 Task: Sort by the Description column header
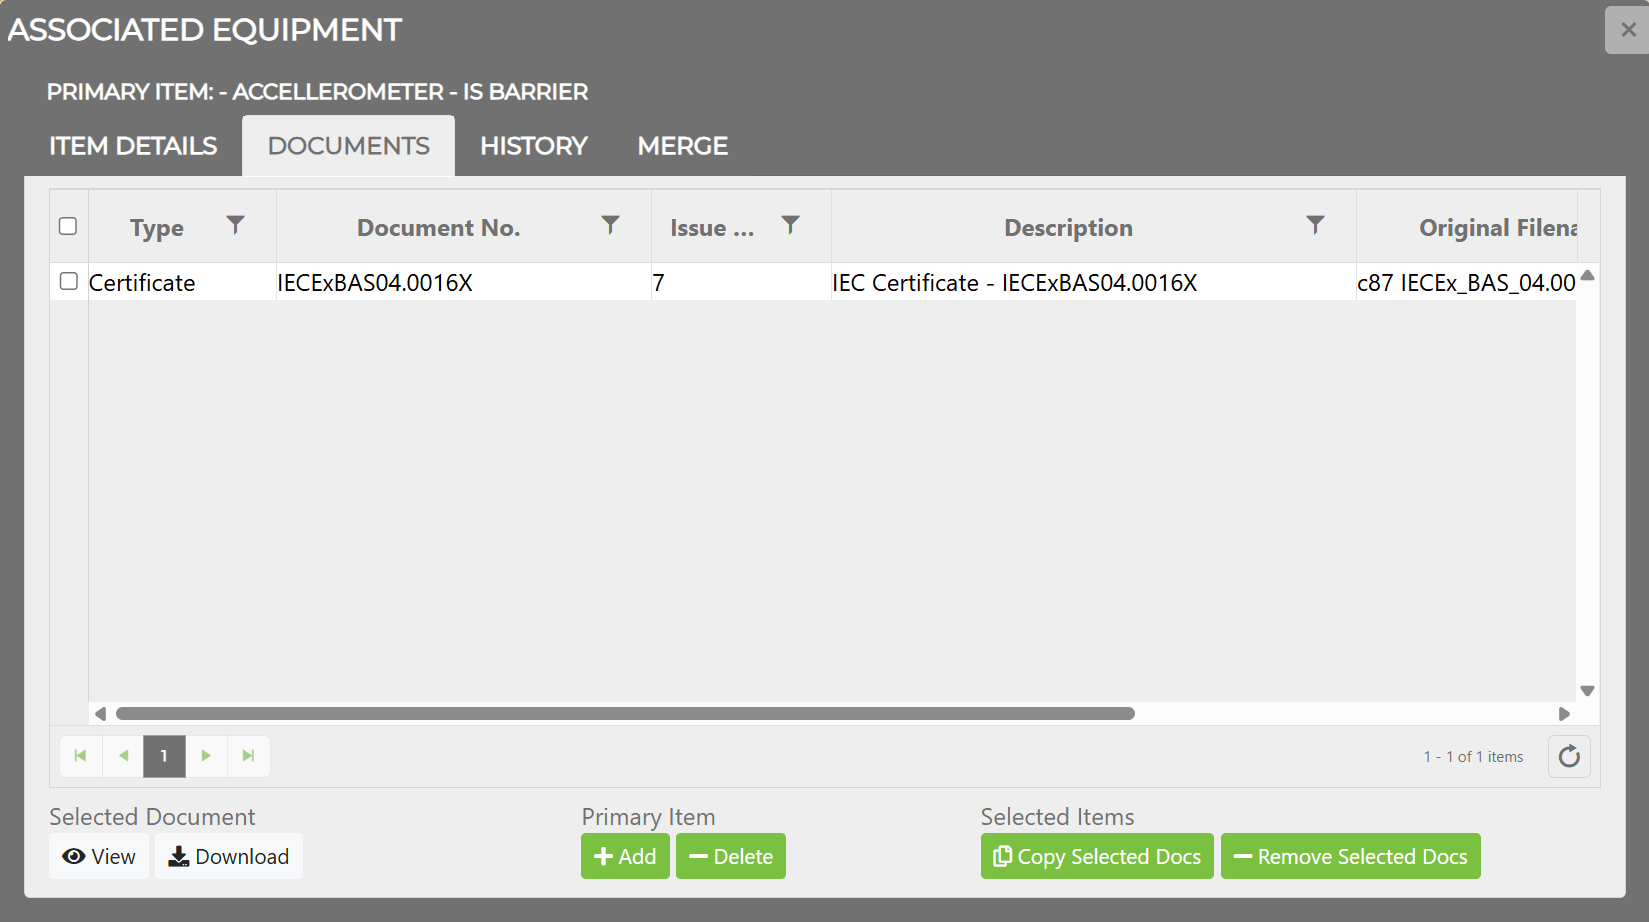1068,228
